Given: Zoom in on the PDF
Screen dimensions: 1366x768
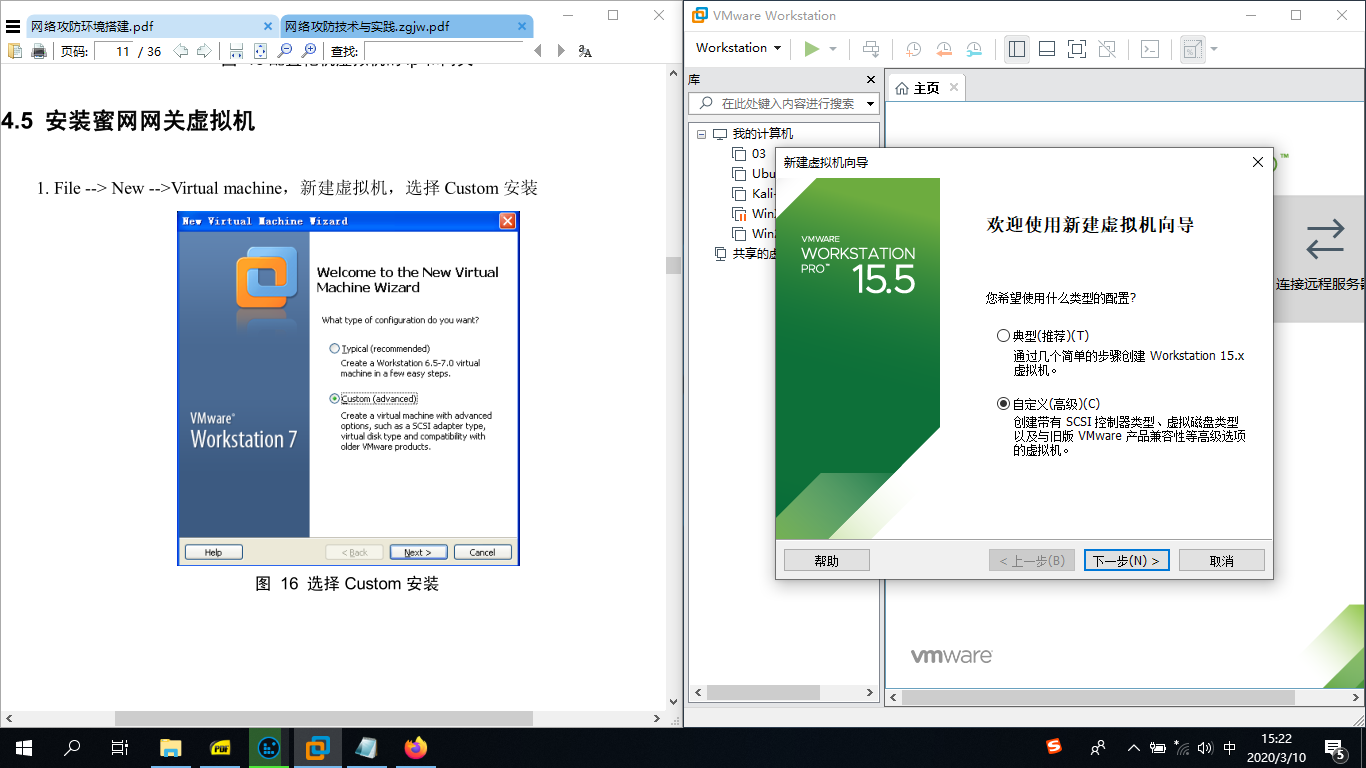Looking at the screenshot, I should click(x=309, y=51).
